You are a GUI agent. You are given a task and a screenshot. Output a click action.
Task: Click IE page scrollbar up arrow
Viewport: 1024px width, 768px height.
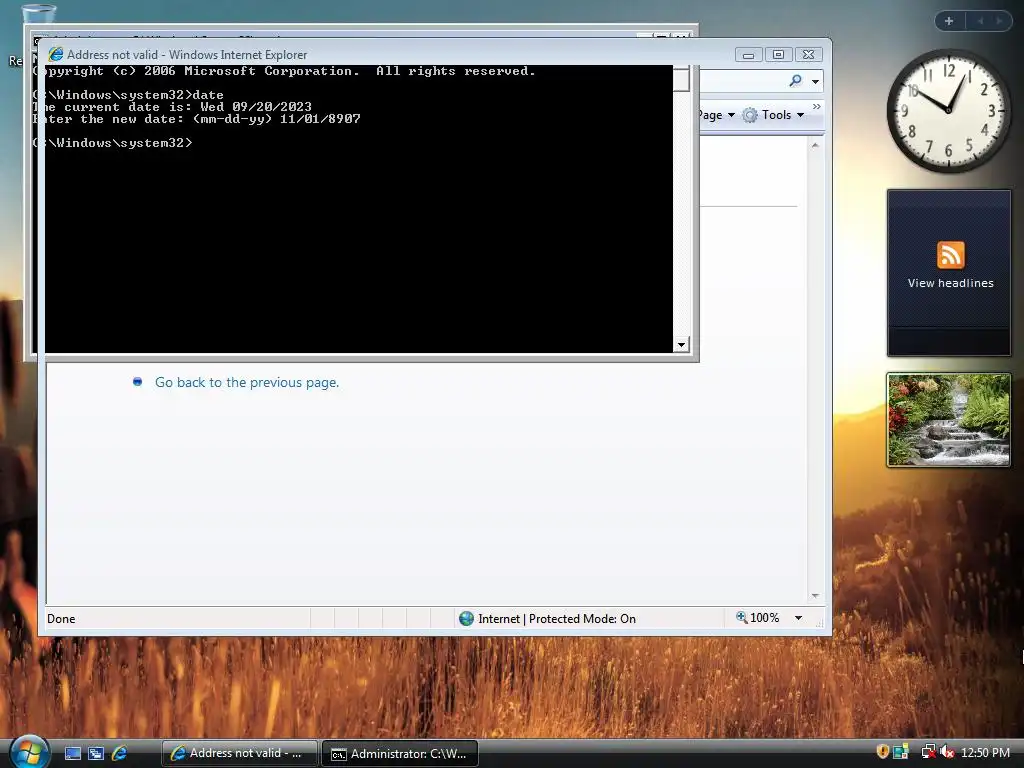[815, 145]
